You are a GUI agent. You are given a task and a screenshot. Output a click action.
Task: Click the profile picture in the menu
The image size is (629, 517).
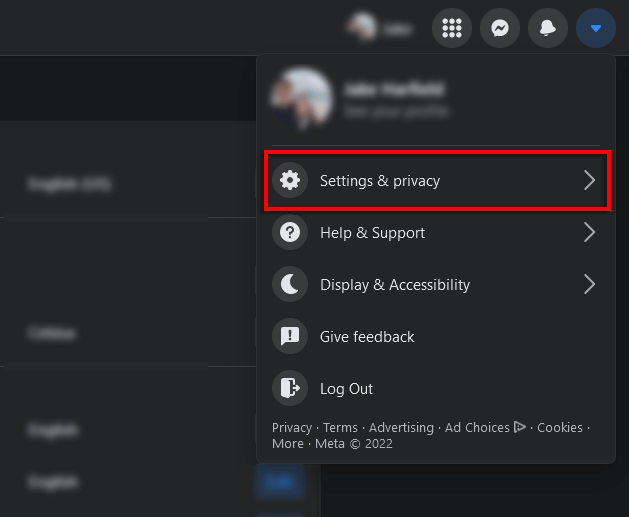(x=304, y=98)
